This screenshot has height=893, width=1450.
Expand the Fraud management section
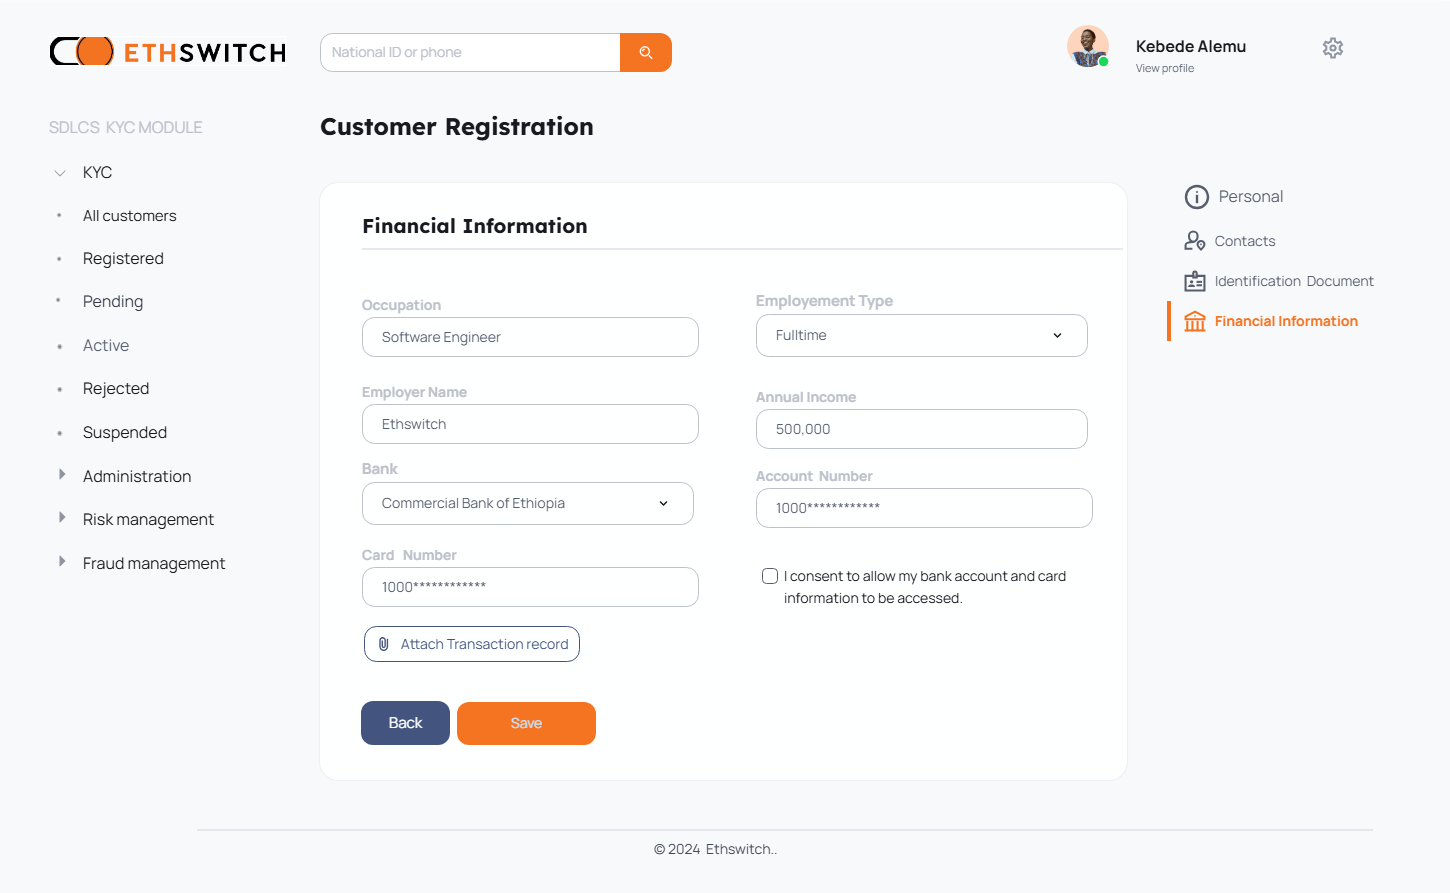[x=62, y=562]
